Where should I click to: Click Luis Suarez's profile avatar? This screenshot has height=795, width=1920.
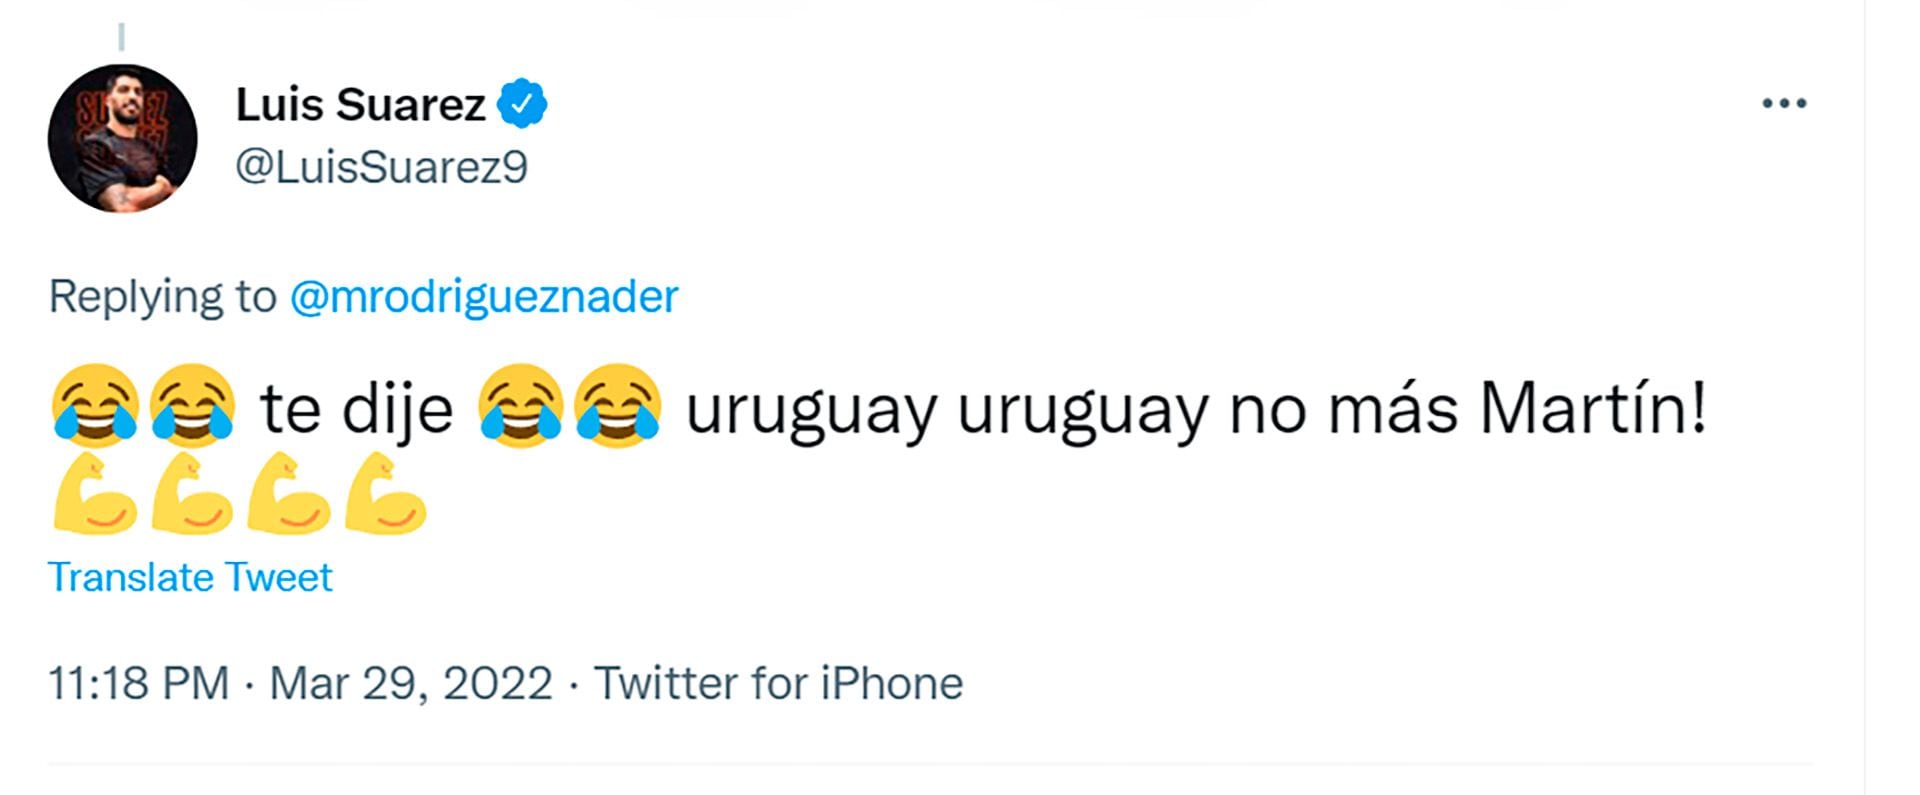pyautogui.click(x=122, y=138)
